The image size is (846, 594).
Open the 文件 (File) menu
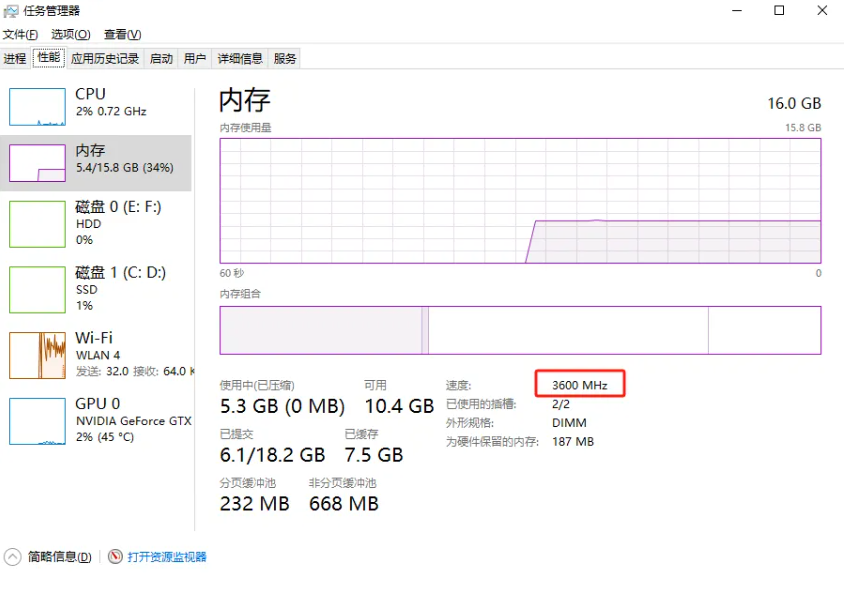(x=20, y=33)
